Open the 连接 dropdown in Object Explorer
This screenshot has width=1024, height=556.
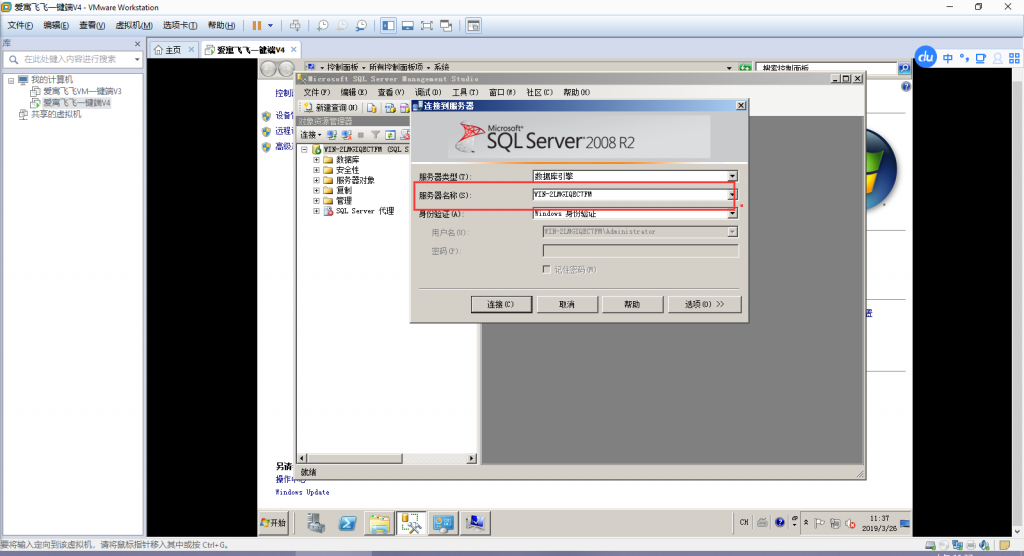[310, 135]
